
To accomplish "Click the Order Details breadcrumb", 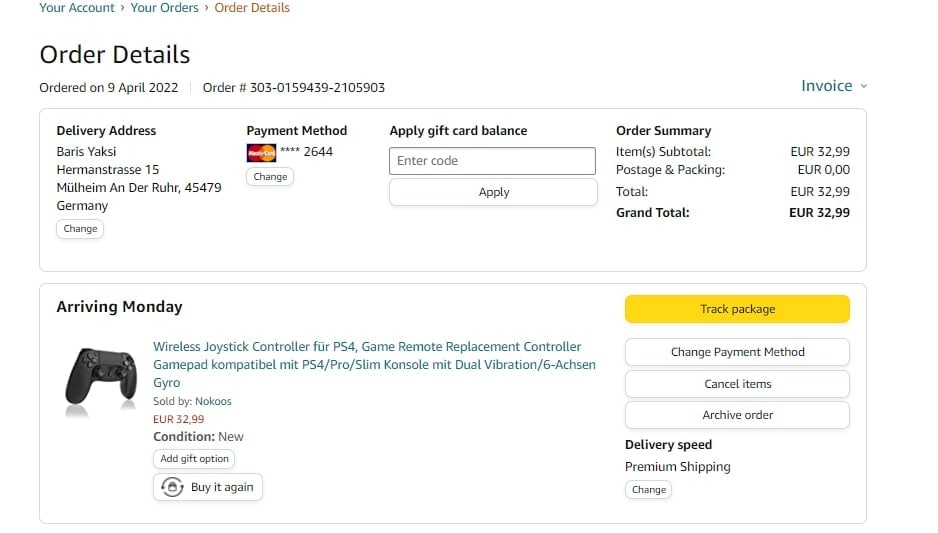I will [x=252, y=8].
